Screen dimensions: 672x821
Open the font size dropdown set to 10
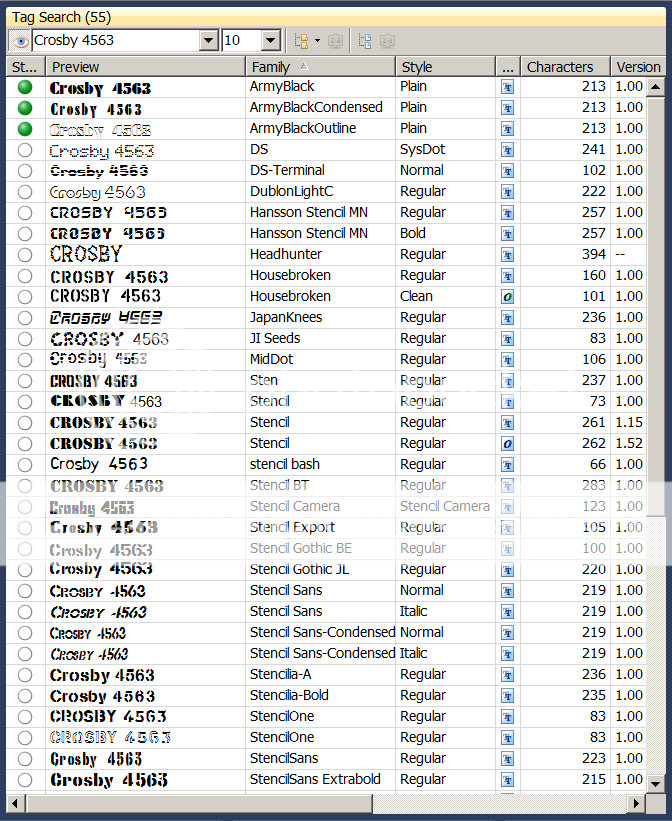click(x=270, y=41)
